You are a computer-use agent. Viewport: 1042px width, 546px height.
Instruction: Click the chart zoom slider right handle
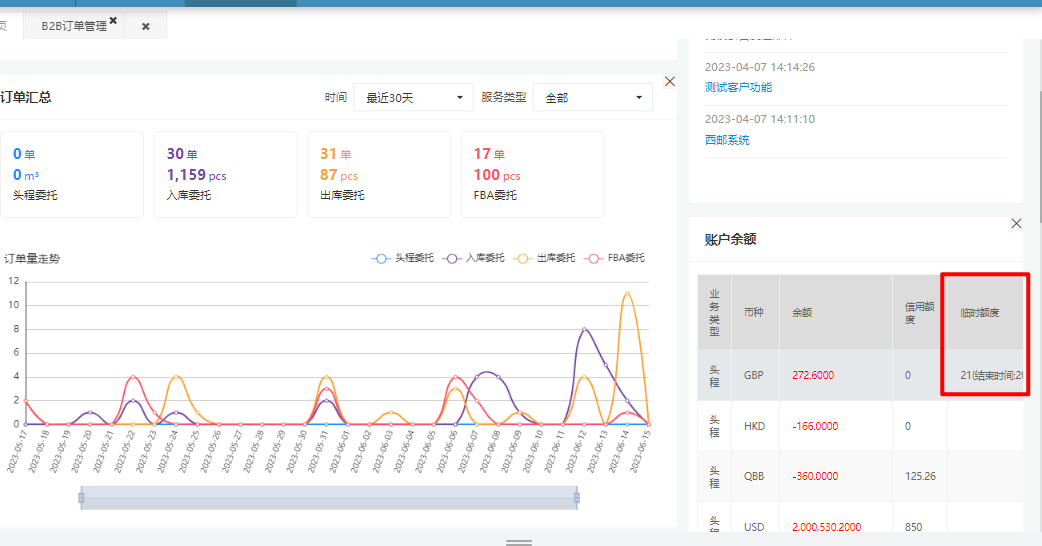tap(577, 498)
